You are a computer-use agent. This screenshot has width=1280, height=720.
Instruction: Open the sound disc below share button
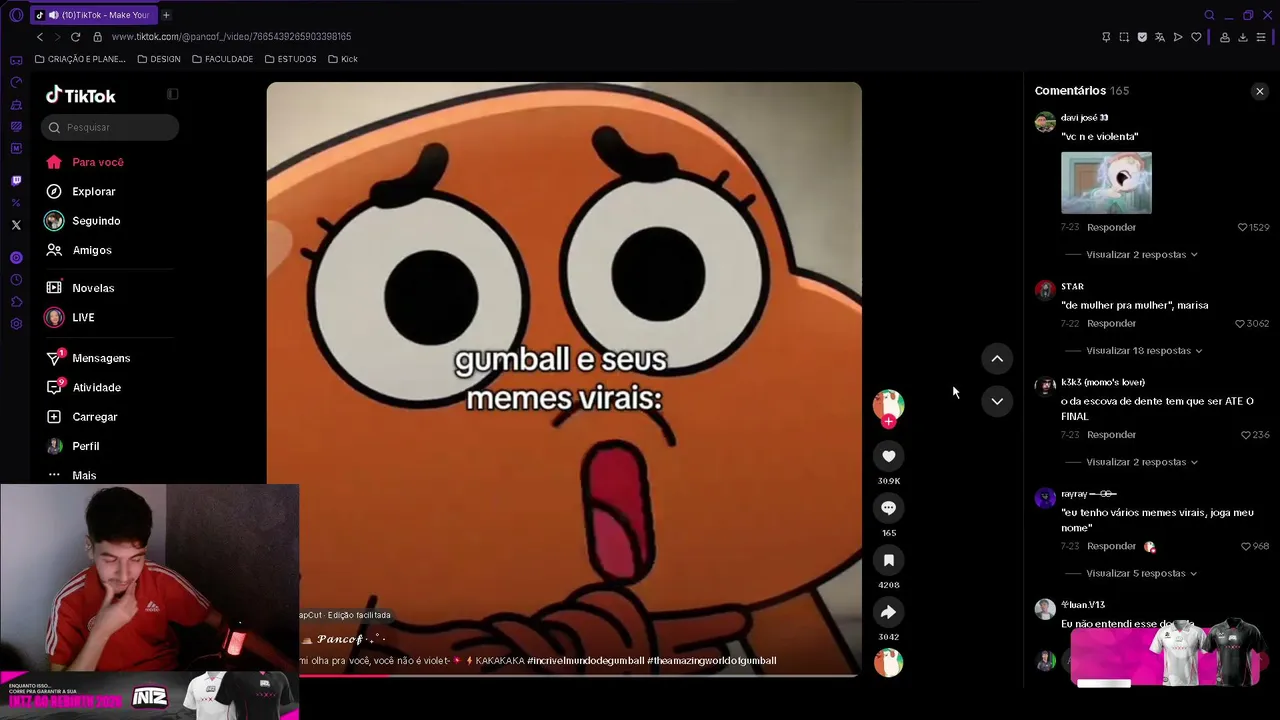[x=888, y=662]
